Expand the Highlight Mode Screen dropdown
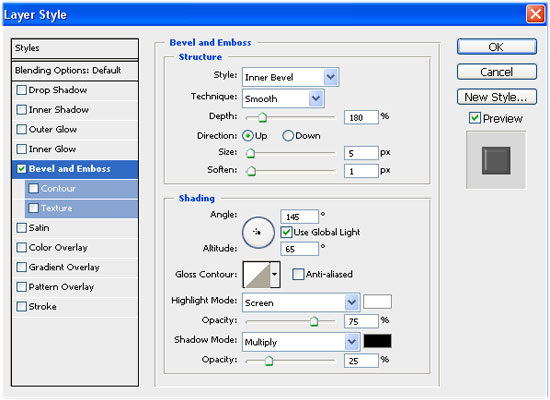550x400 pixels. tap(301, 302)
